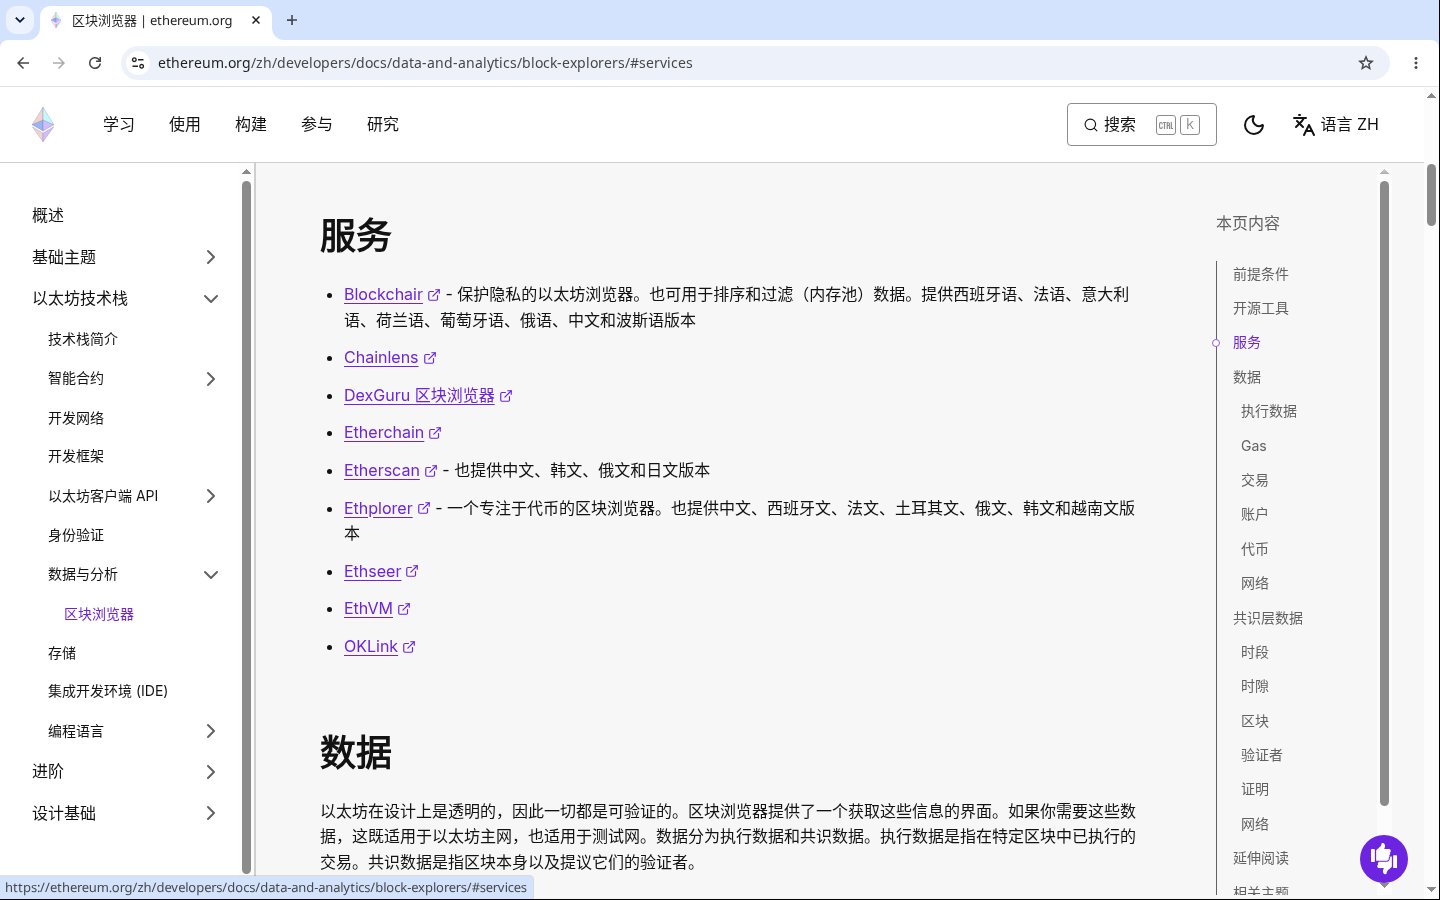Open the 使用 navigation menu
The image size is (1440, 900).
tap(185, 125)
